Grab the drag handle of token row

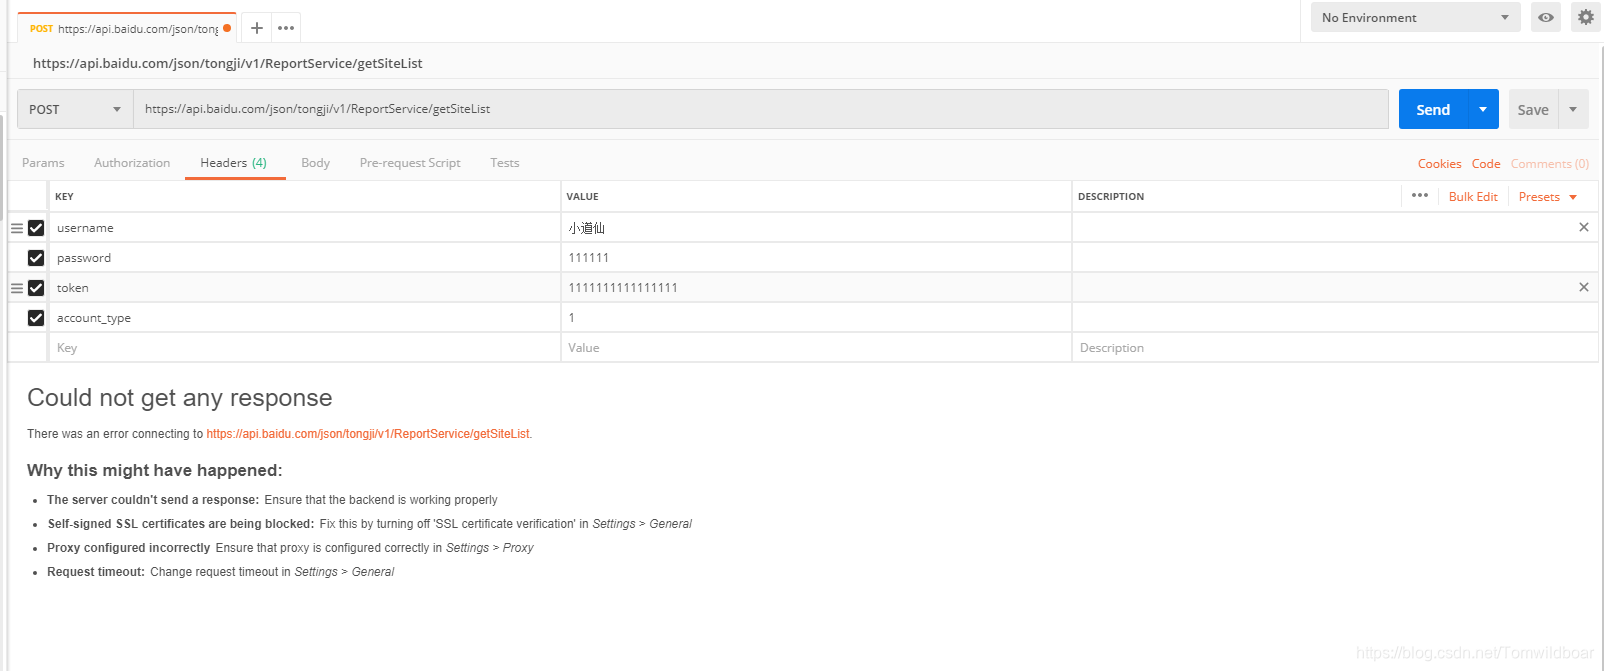[17, 288]
